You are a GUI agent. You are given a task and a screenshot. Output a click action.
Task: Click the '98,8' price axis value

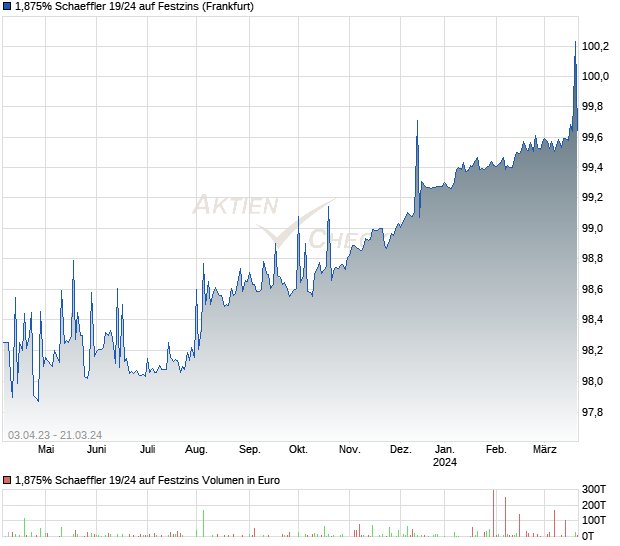click(x=592, y=258)
